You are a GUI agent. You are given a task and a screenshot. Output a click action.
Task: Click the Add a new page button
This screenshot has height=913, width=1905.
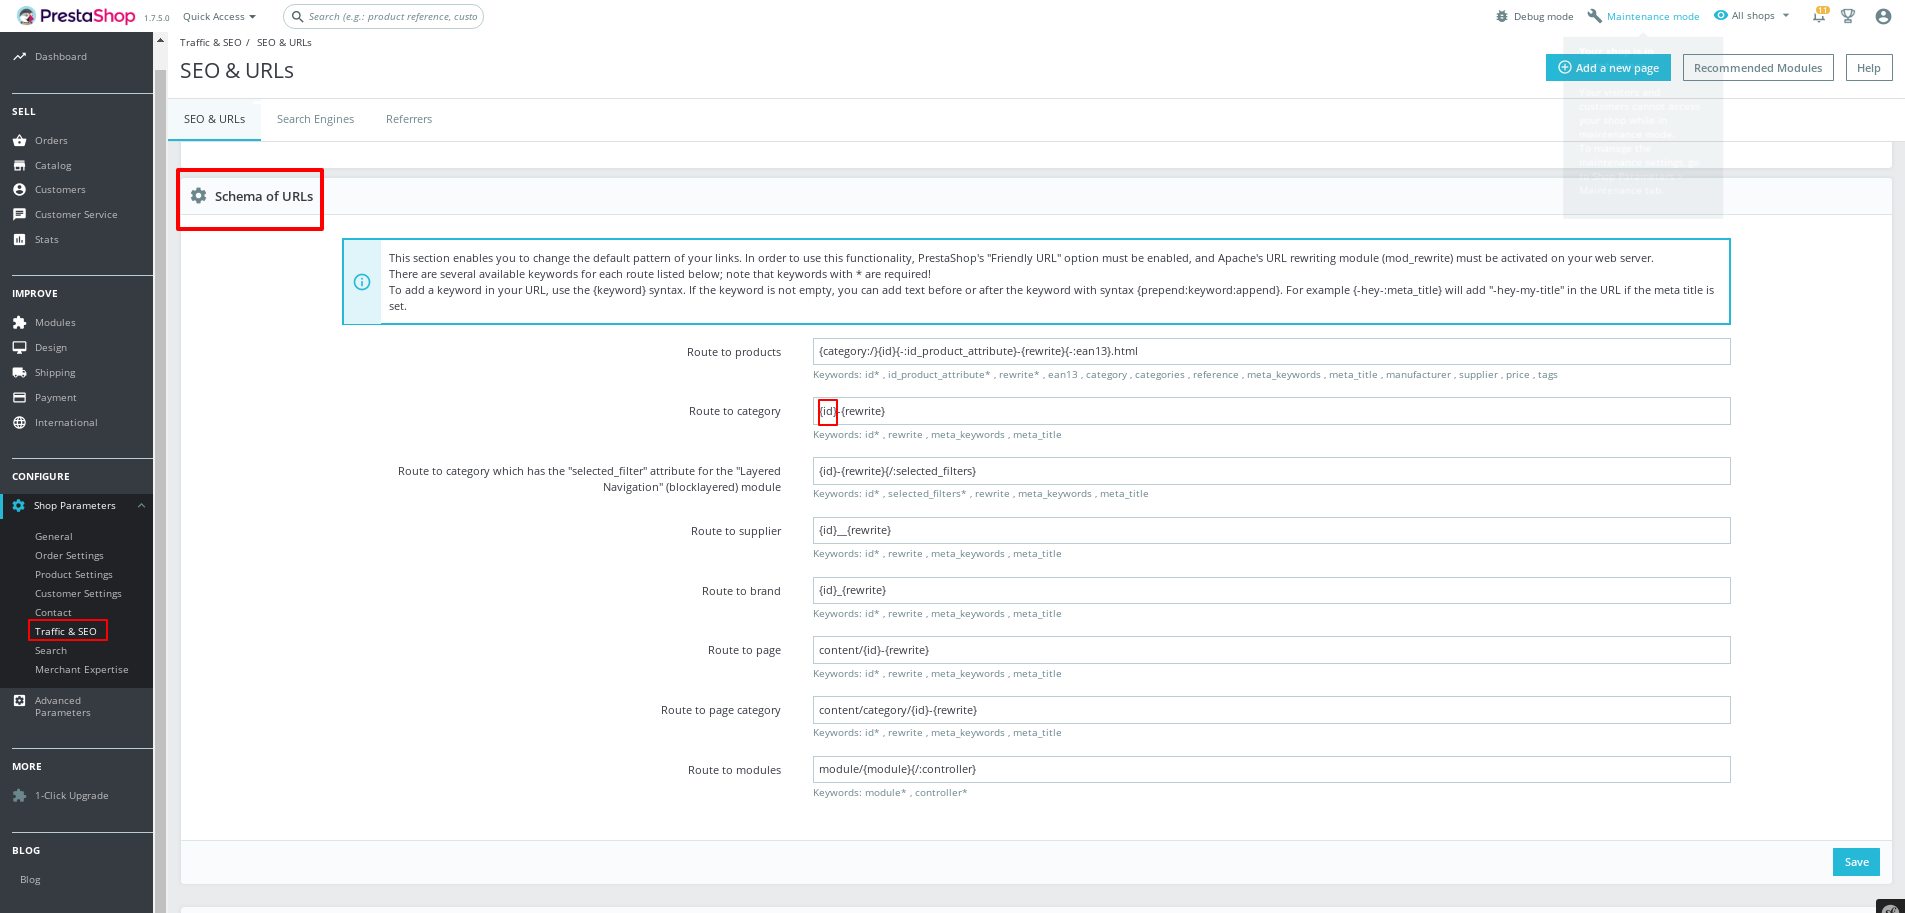pyautogui.click(x=1608, y=68)
